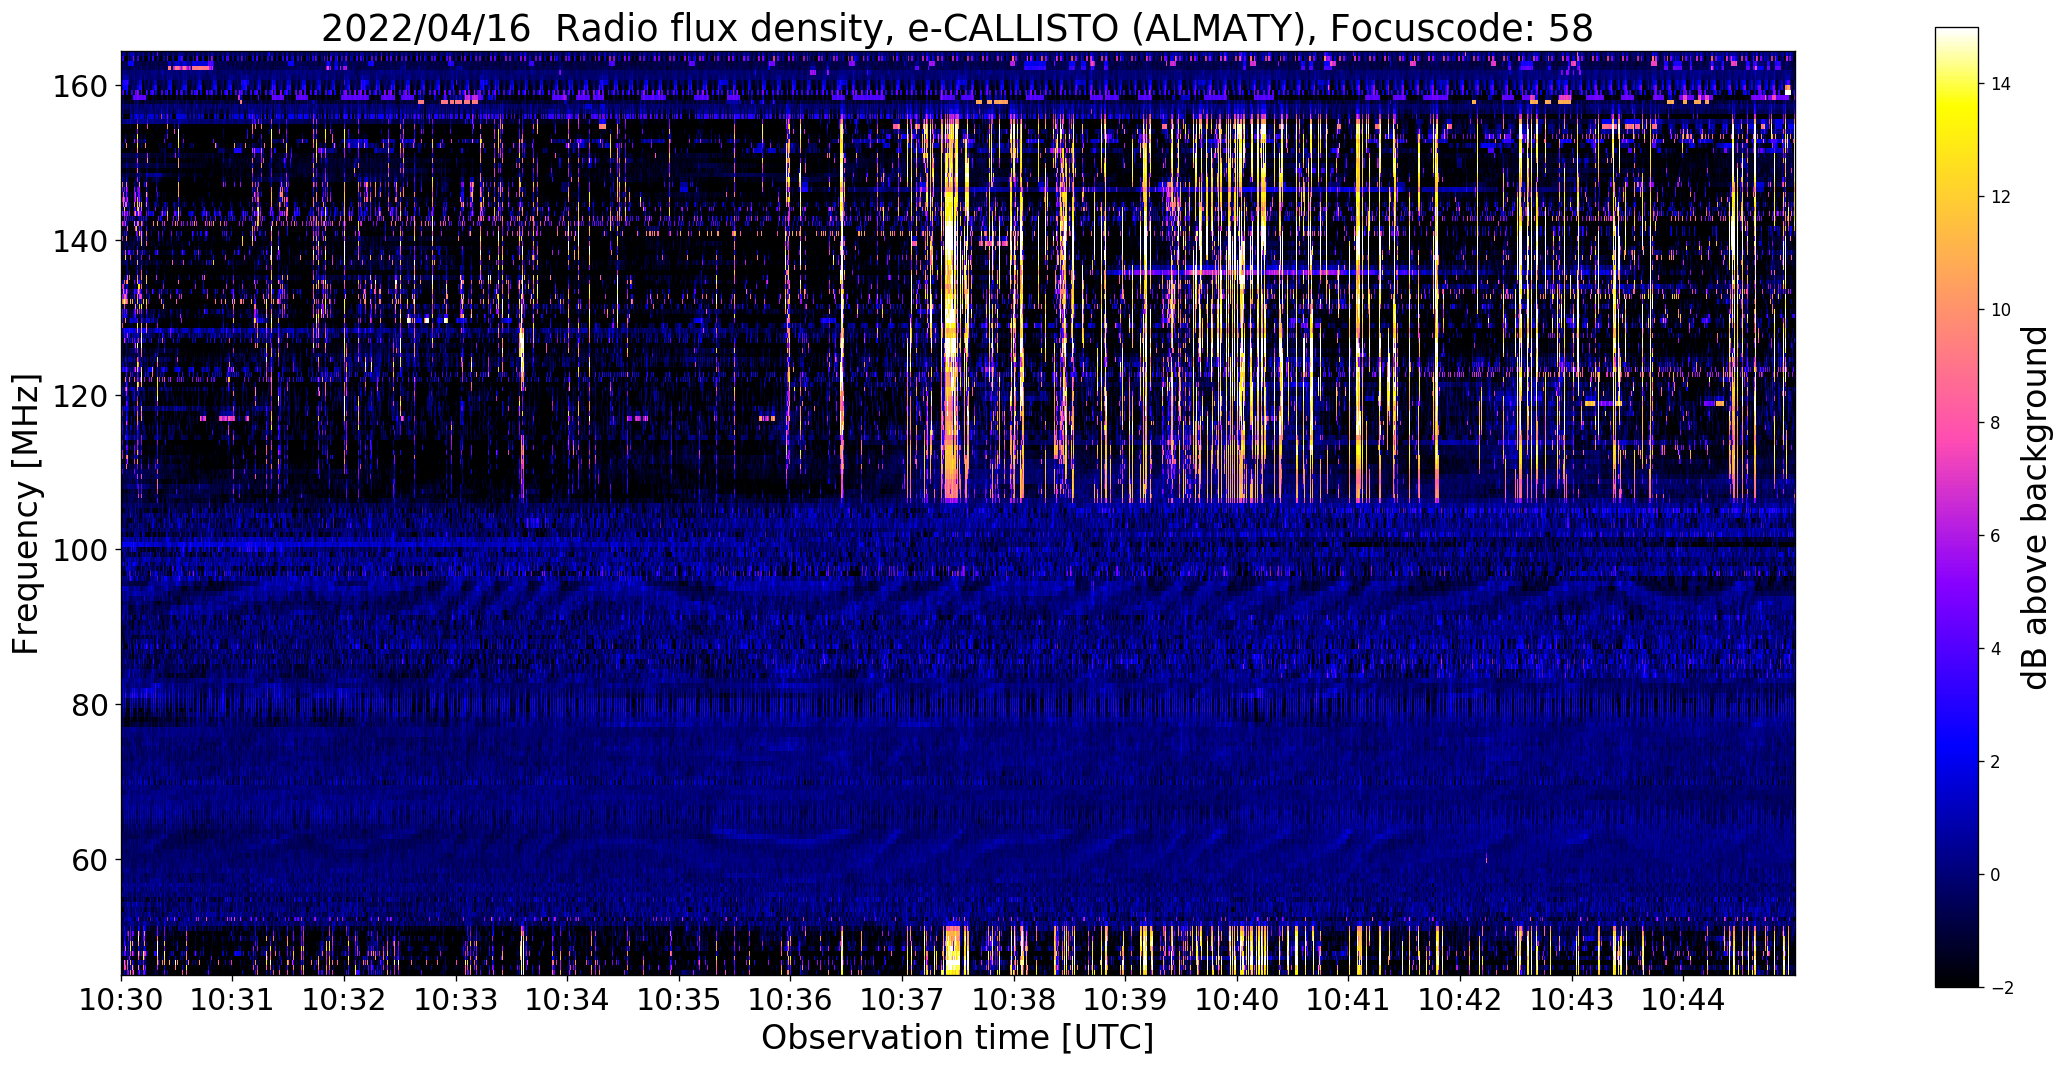Click the 10:40 time tick label
This screenshot has width=2066, height=1067.
1237,998
